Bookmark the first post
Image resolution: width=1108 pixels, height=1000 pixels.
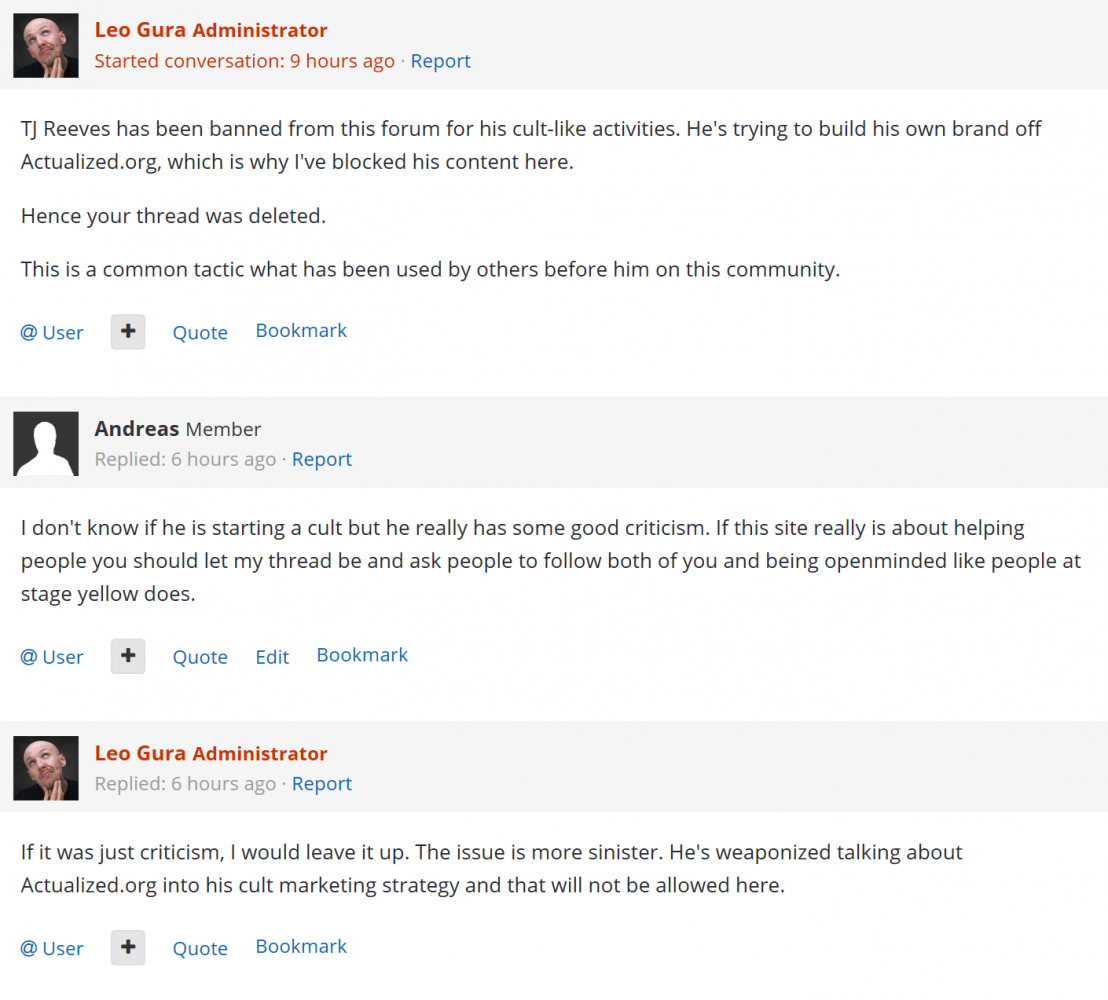(x=301, y=331)
